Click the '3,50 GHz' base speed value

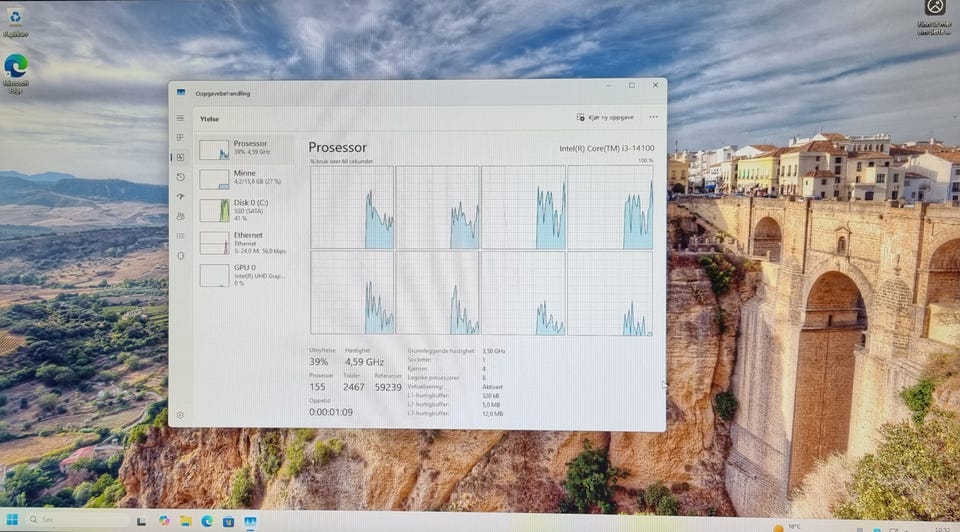[x=493, y=351]
